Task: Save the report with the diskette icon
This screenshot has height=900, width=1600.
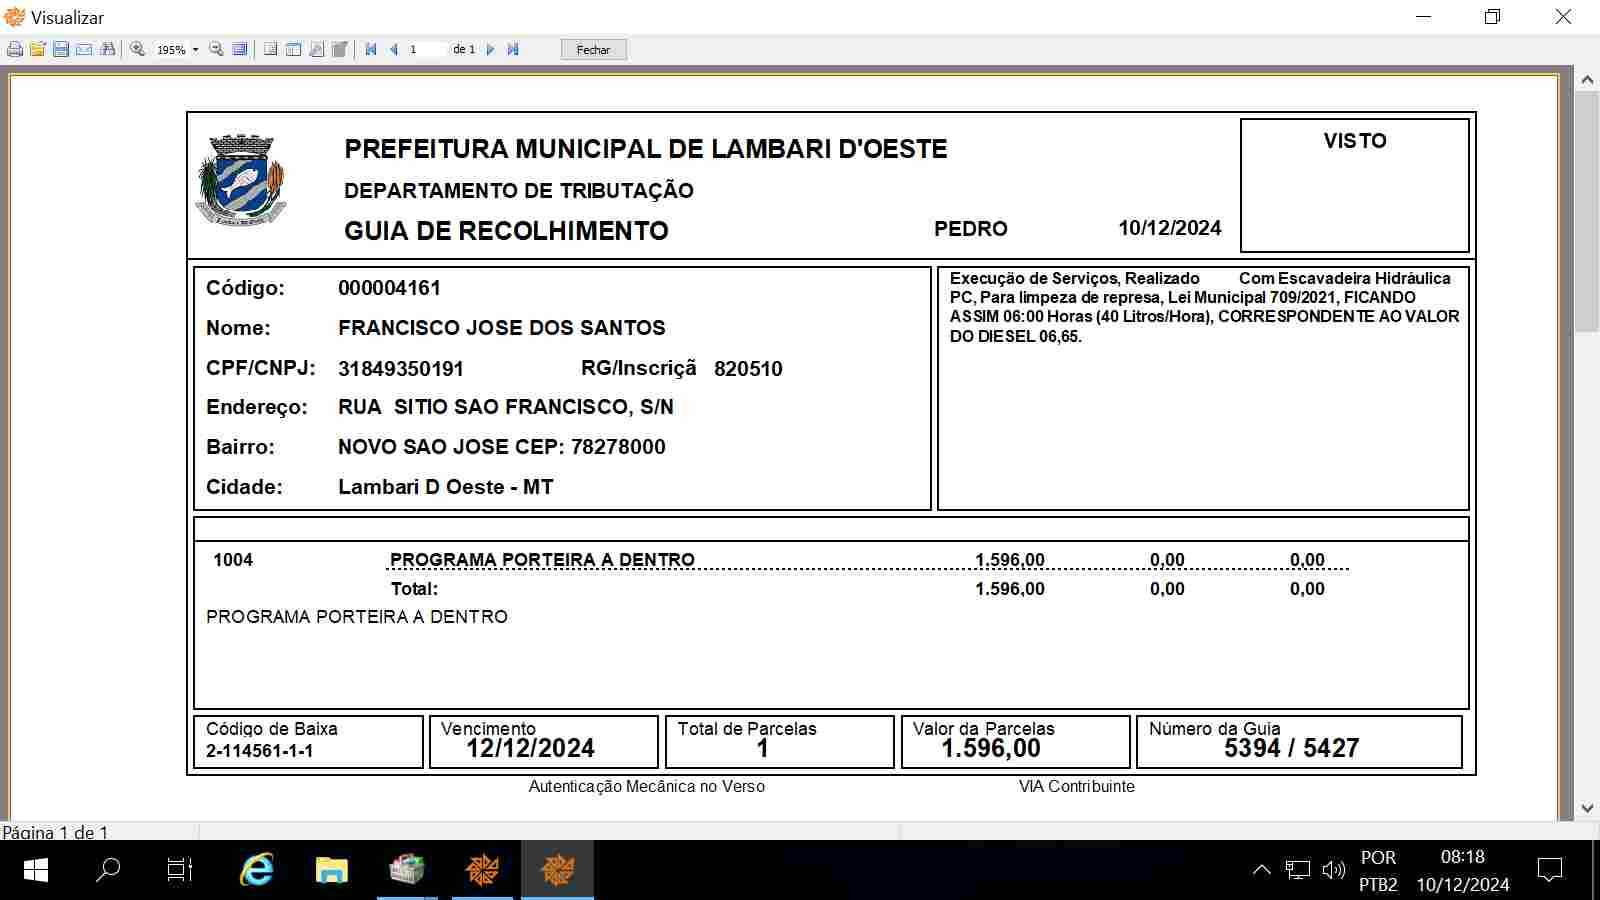Action: 61,49
